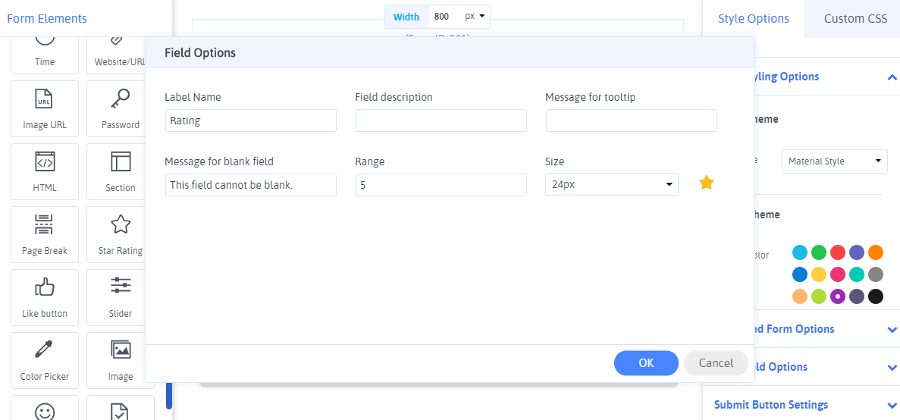The image size is (900, 420).
Task: Select the red color swatch
Action: (837, 252)
